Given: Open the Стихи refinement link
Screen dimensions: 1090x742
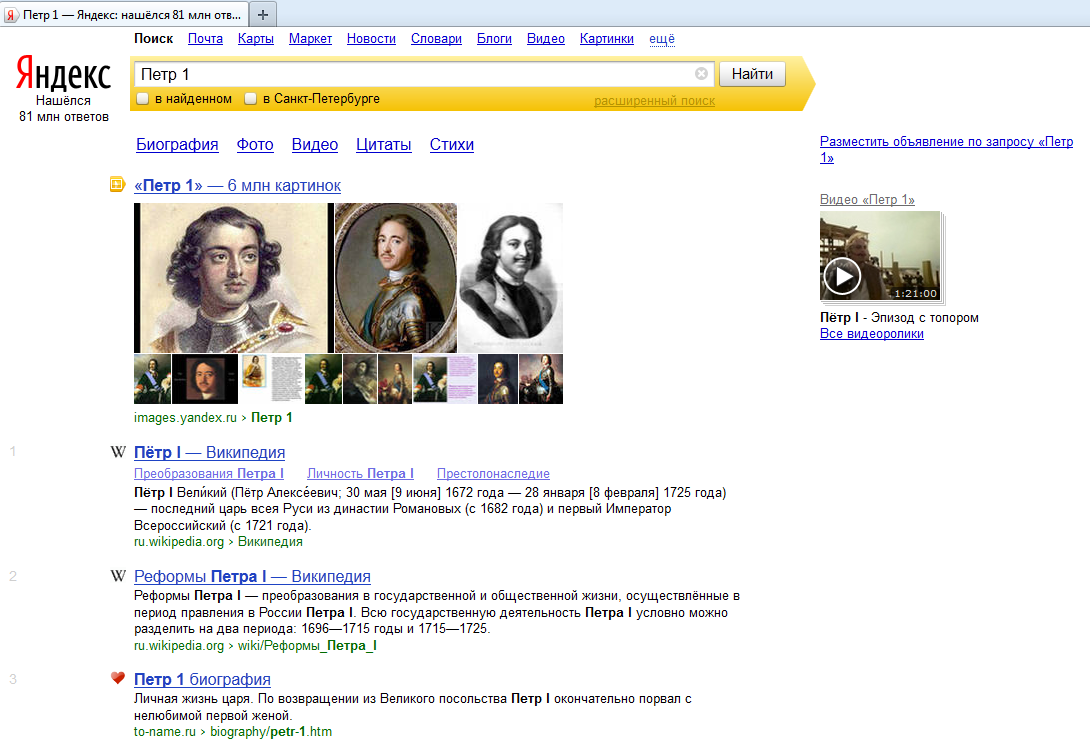Looking at the screenshot, I should (452, 145).
